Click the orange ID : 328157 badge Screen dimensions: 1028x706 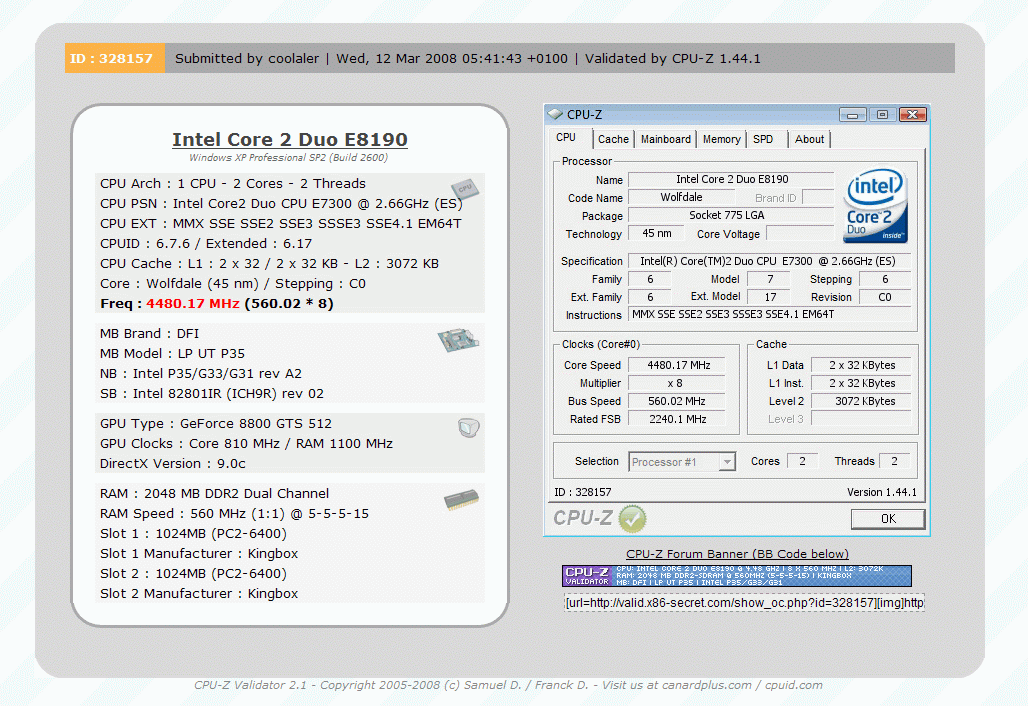(115, 58)
